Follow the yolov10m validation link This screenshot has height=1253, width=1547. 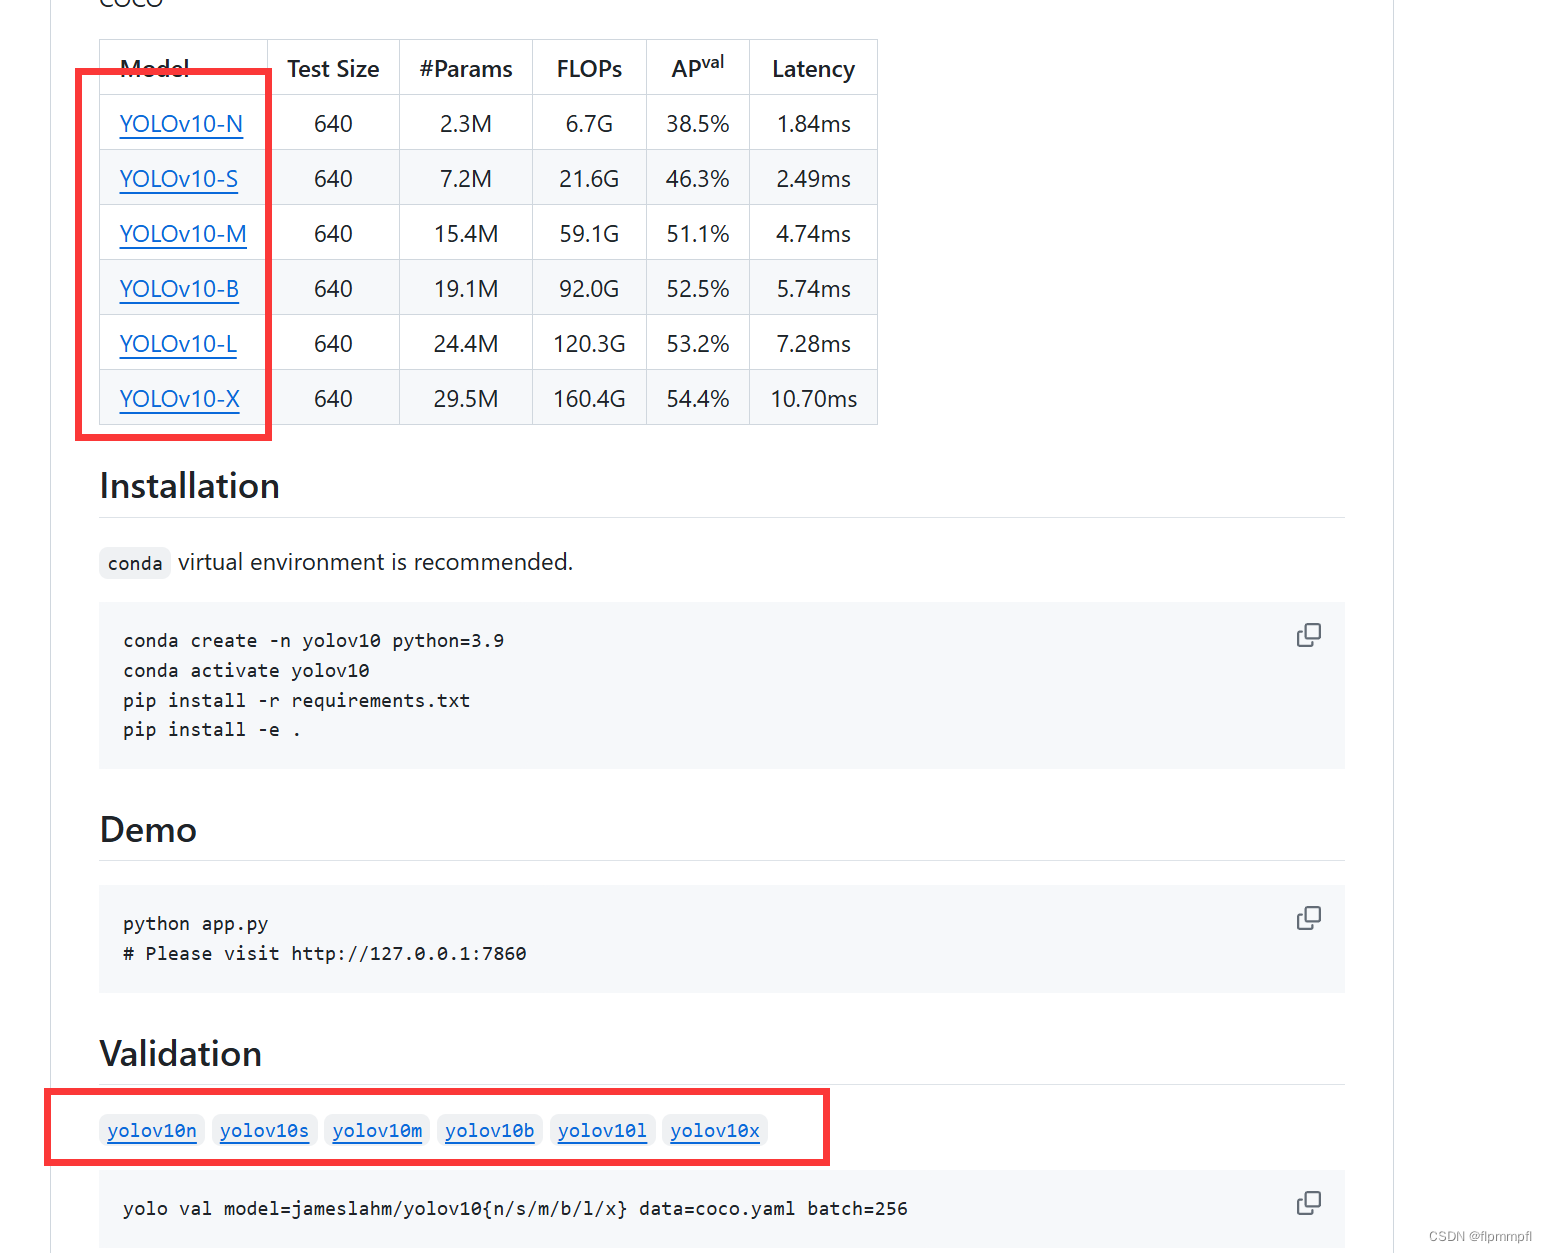pyautogui.click(x=377, y=1130)
